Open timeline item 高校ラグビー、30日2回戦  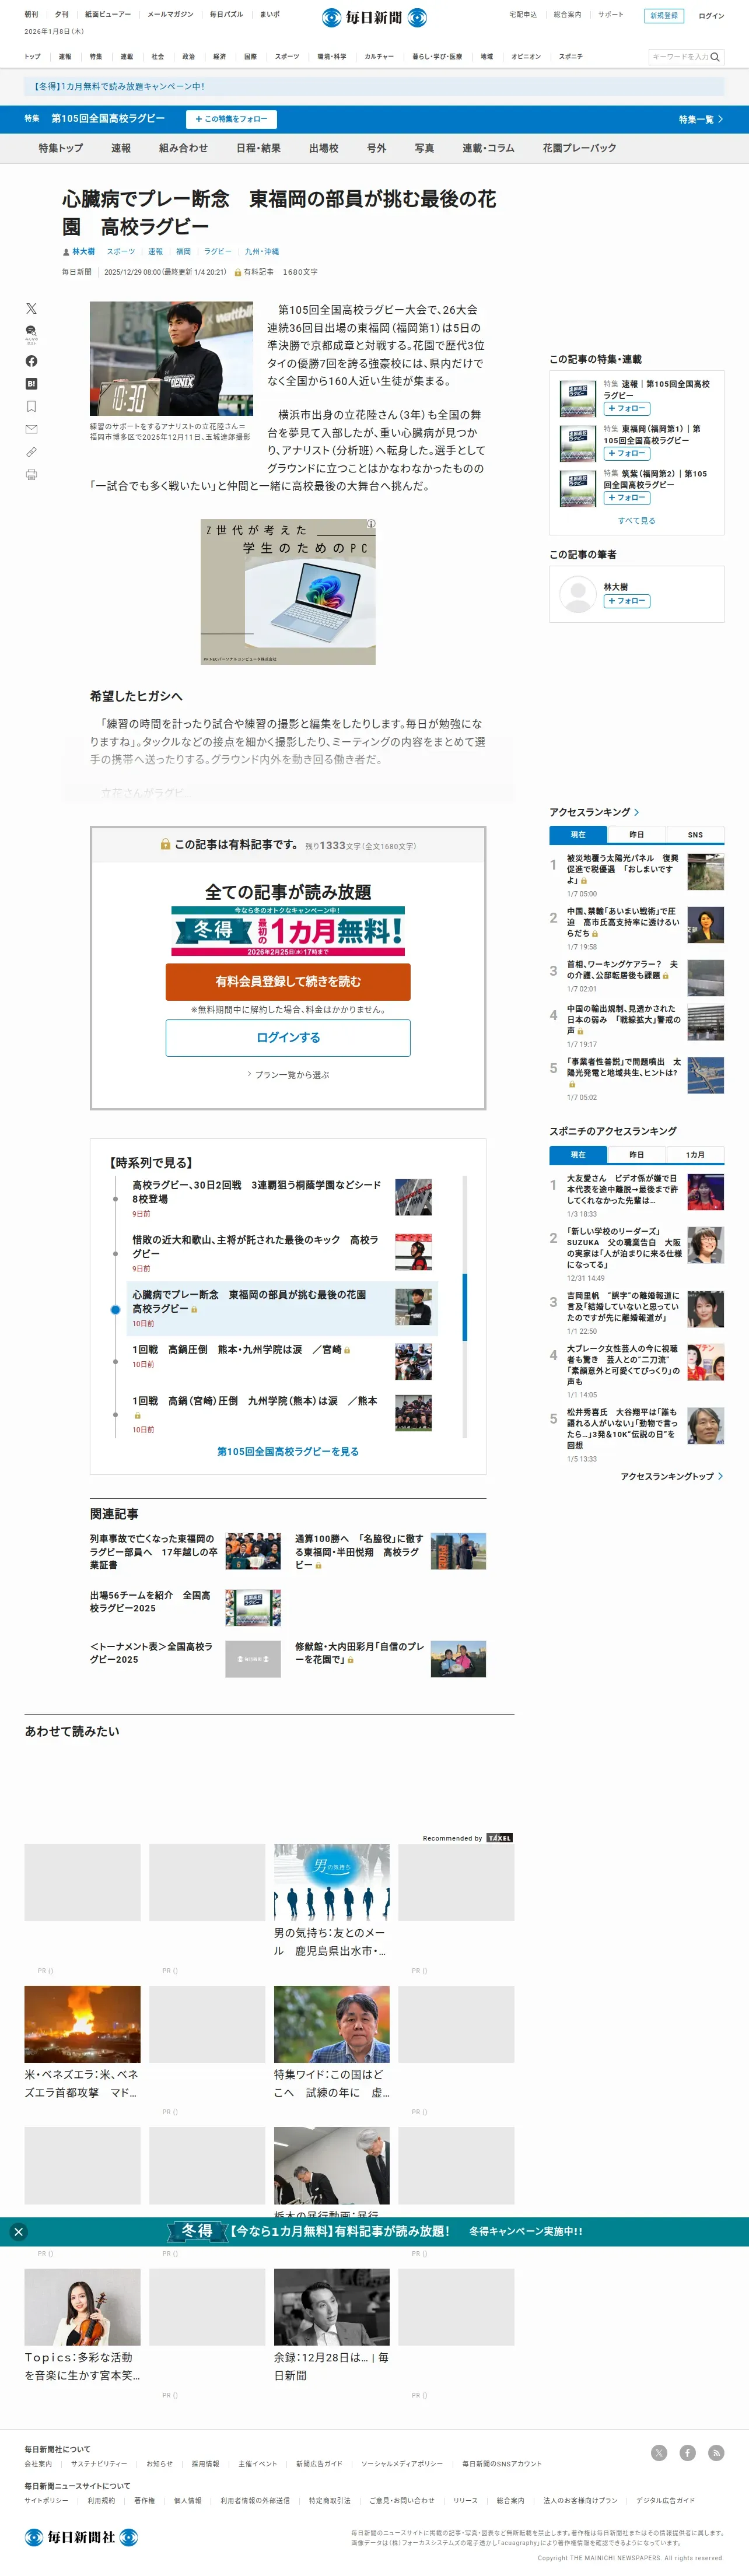(x=257, y=1192)
